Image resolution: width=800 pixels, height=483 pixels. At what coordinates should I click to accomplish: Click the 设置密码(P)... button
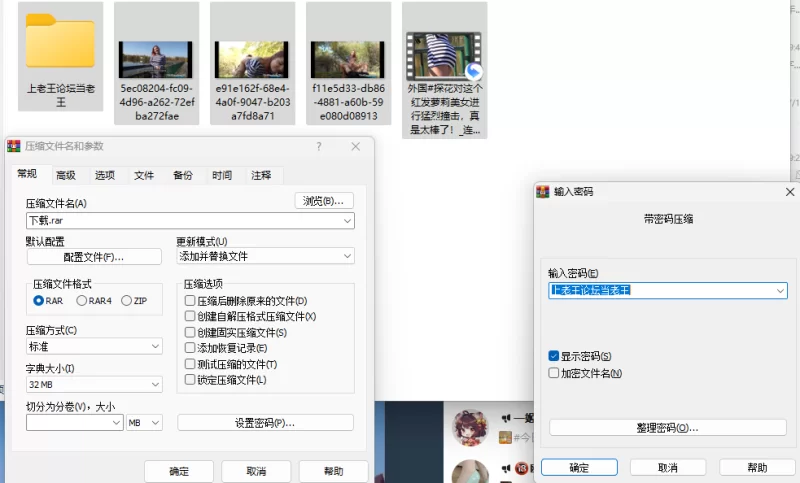click(x=265, y=423)
